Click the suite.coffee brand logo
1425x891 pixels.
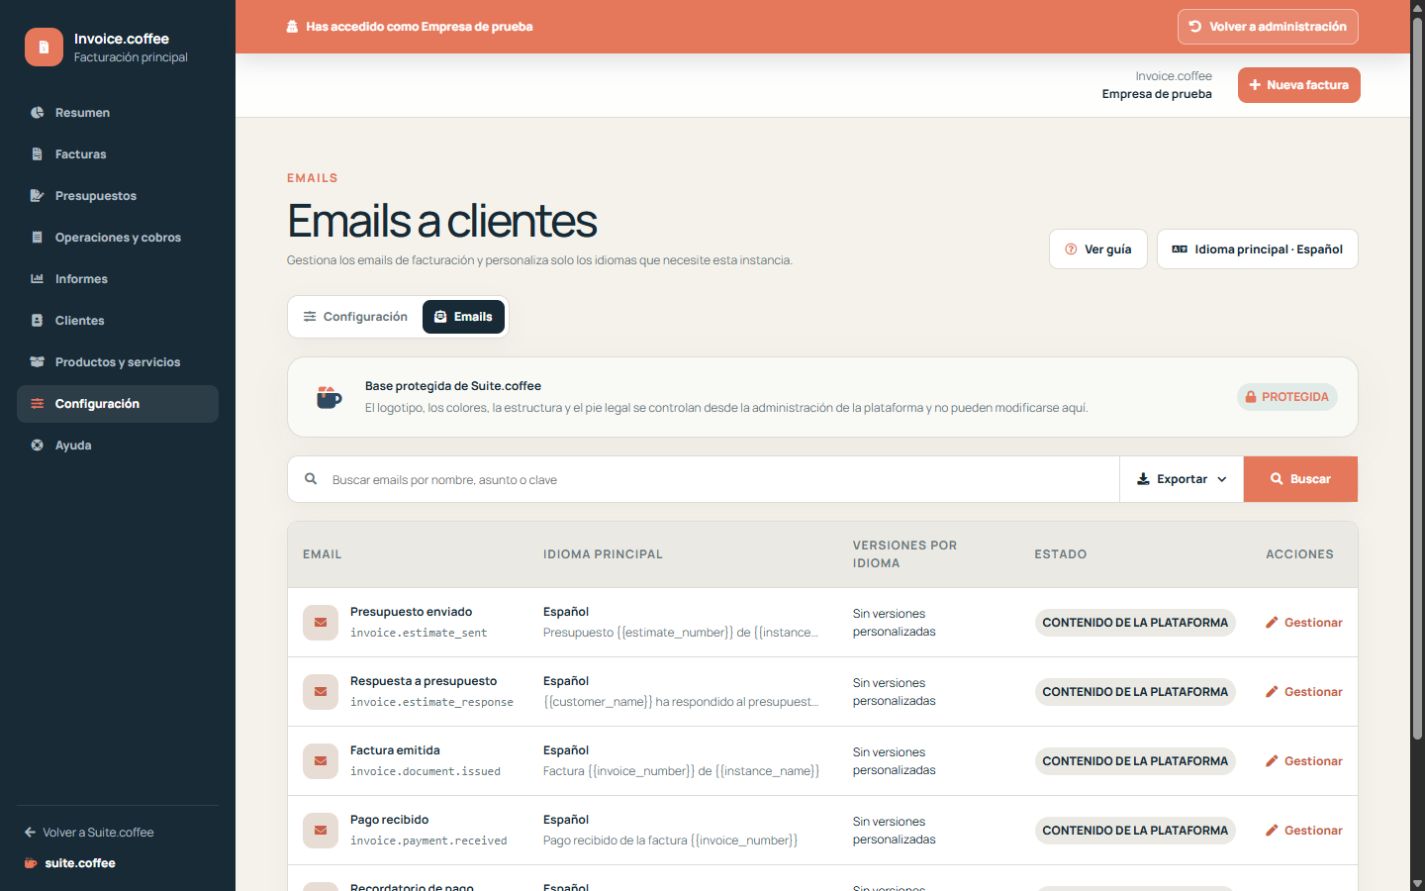tap(70, 863)
